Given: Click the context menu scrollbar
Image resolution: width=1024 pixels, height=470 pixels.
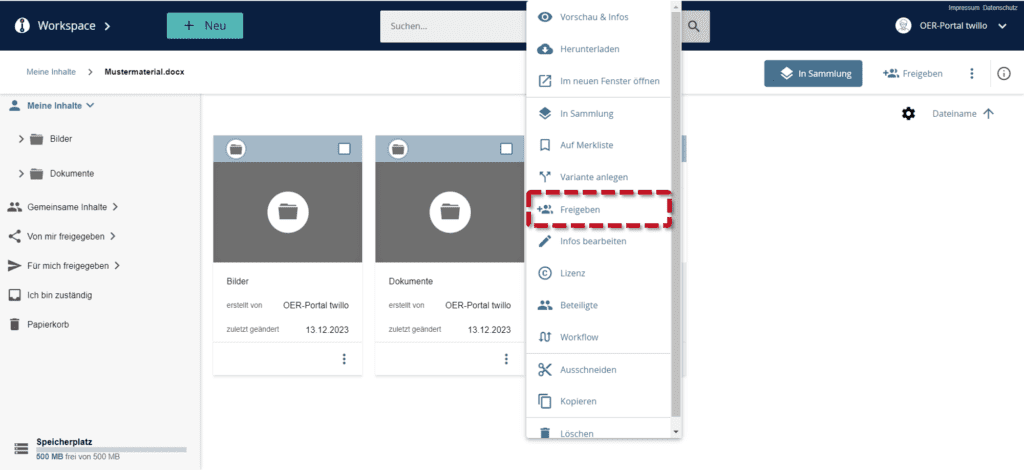Looking at the screenshot, I should coord(677,200).
